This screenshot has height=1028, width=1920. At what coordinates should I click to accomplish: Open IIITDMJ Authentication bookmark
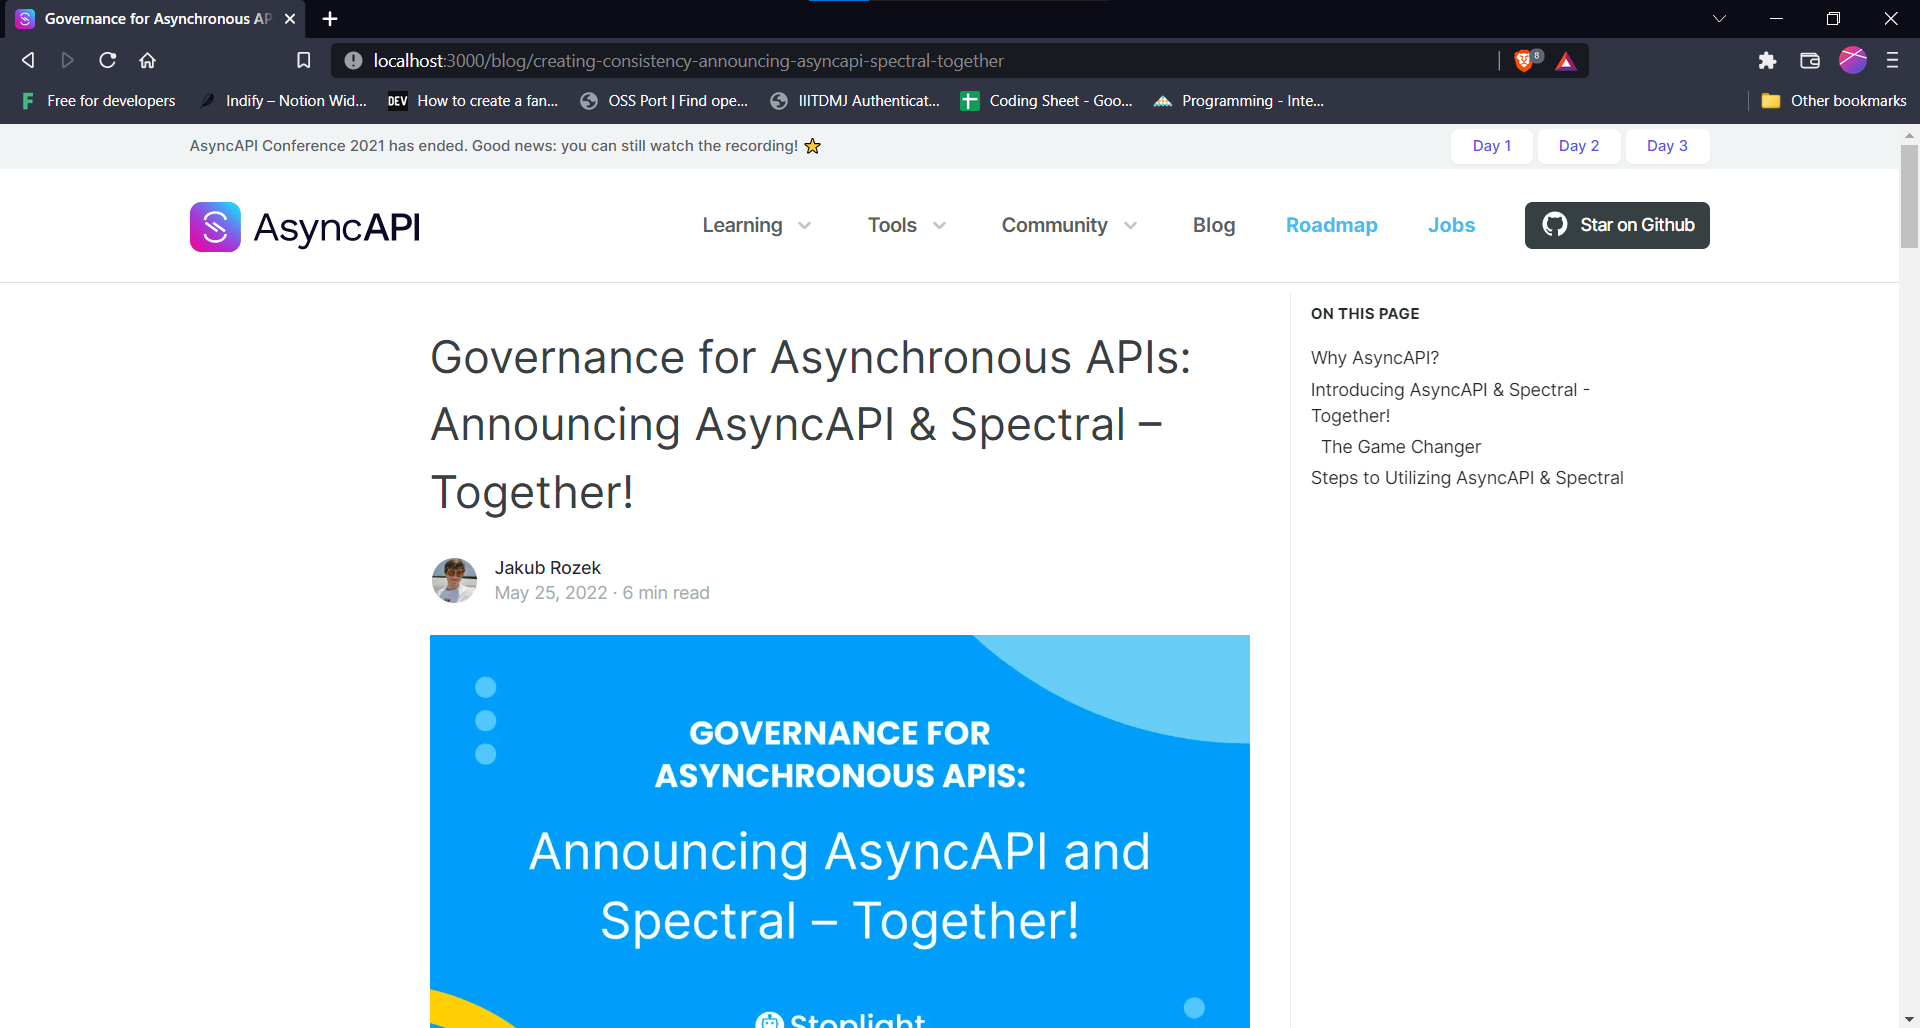coord(855,101)
